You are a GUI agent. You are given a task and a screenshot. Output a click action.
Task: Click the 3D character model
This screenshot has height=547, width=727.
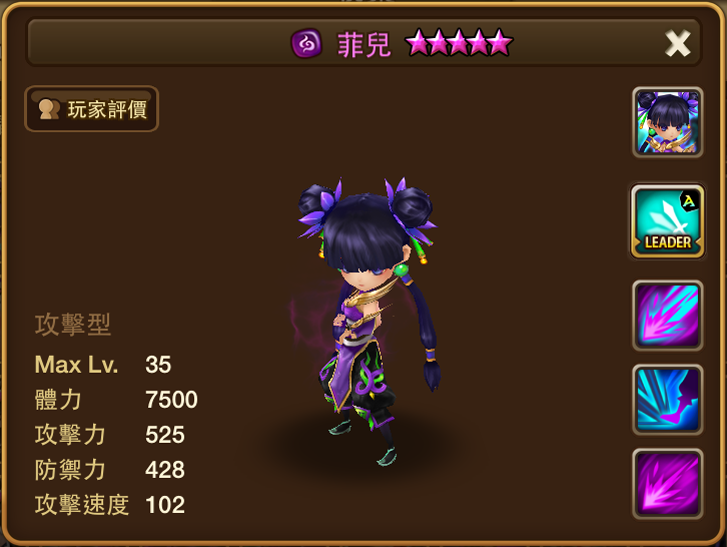[x=367, y=320]
